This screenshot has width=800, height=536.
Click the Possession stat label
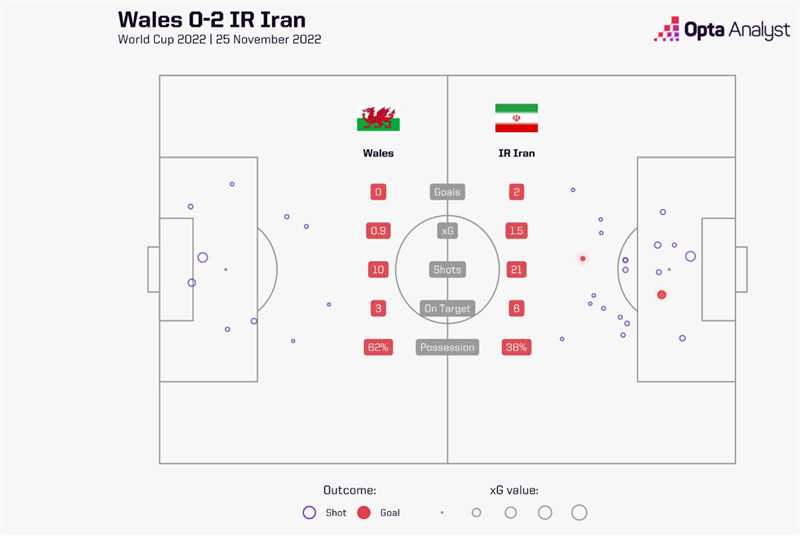[x=447, y=348]
